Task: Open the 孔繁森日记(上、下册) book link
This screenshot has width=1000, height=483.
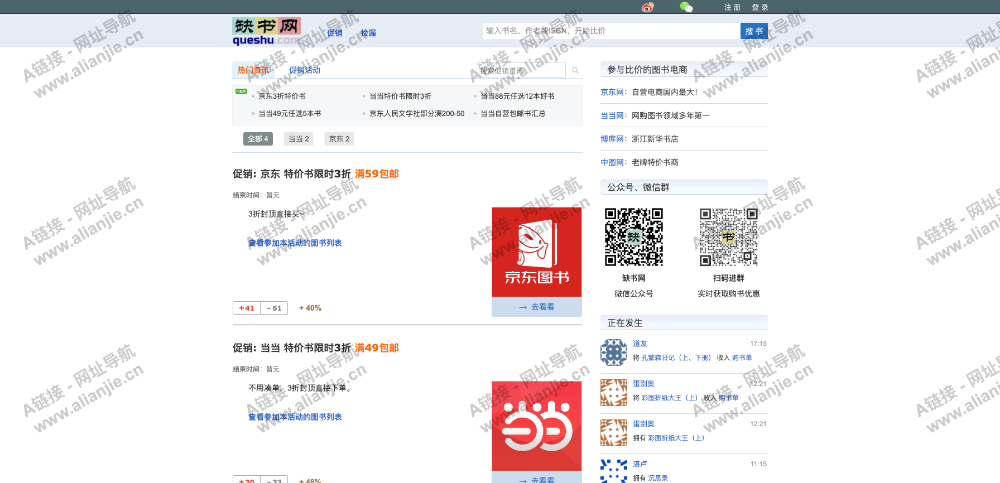Action: point(676,358)
